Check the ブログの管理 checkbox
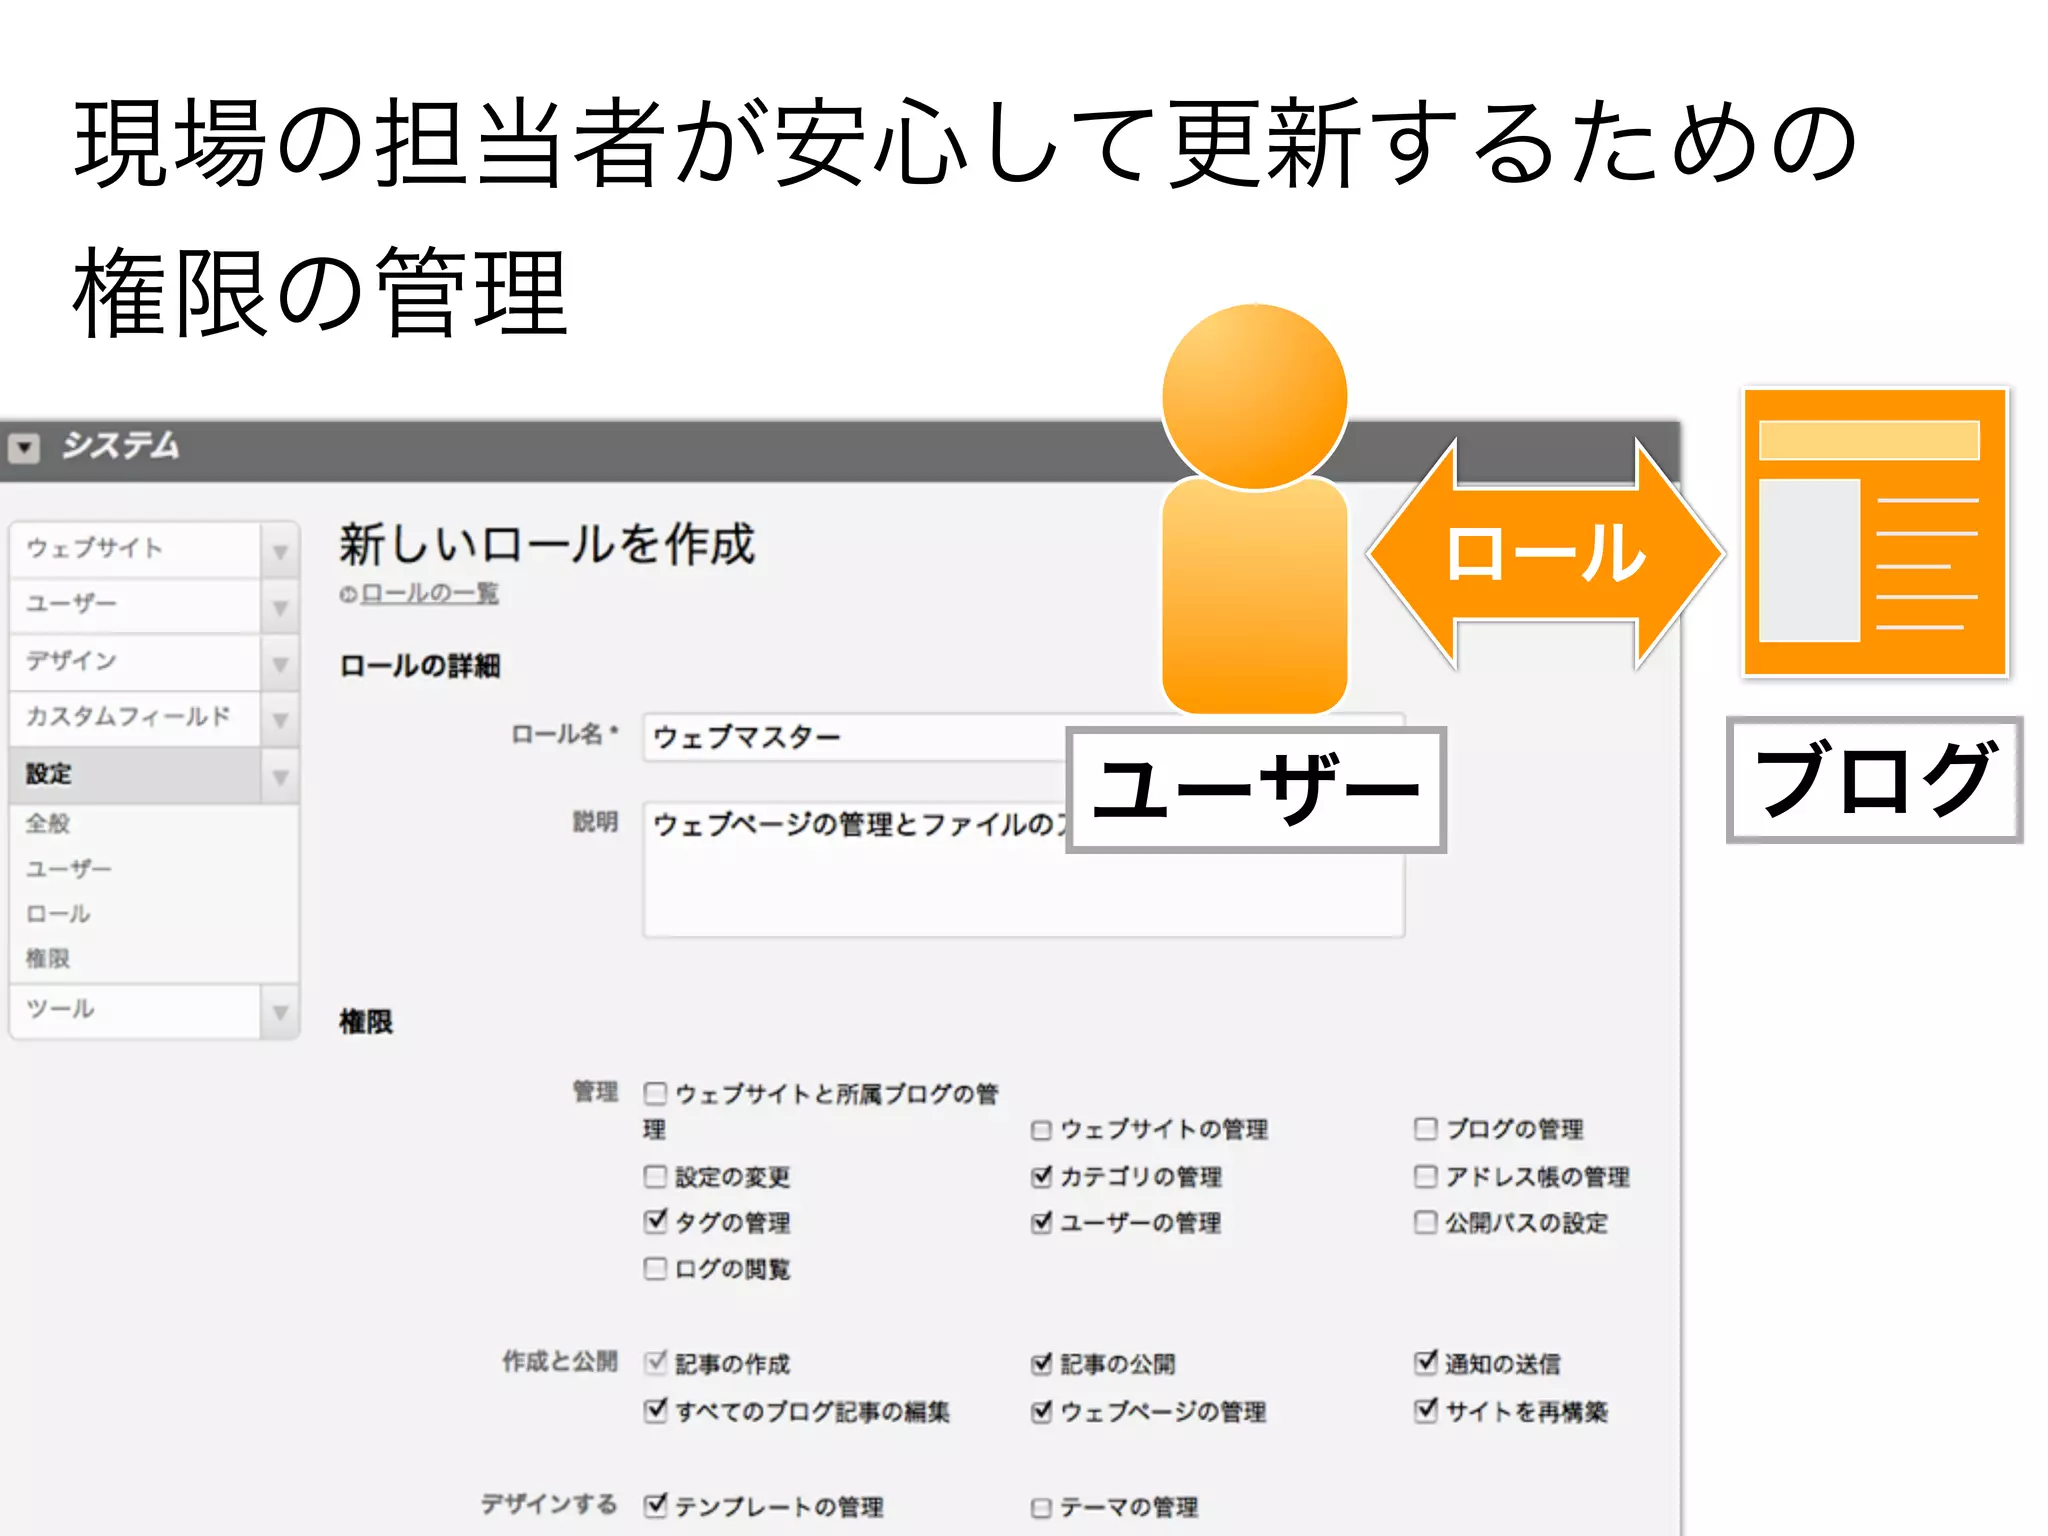The image size is (2048, 1536). click(x=1425, y=1129)
